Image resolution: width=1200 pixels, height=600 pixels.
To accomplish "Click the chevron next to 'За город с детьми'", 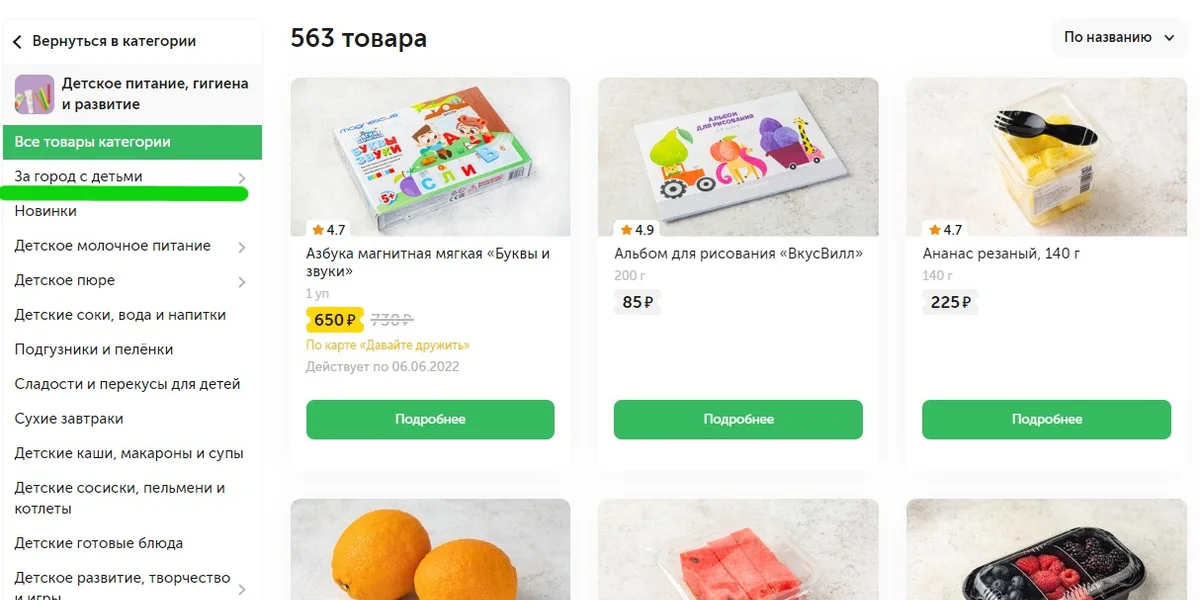I will tap(243, 176).
